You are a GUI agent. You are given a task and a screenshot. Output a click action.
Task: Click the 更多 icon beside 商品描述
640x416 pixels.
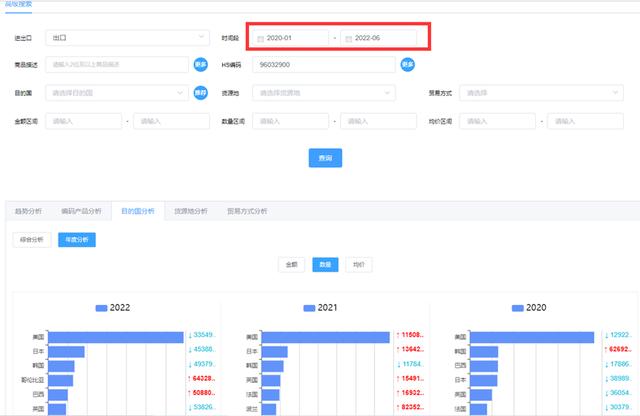click(x=201, y=65)
